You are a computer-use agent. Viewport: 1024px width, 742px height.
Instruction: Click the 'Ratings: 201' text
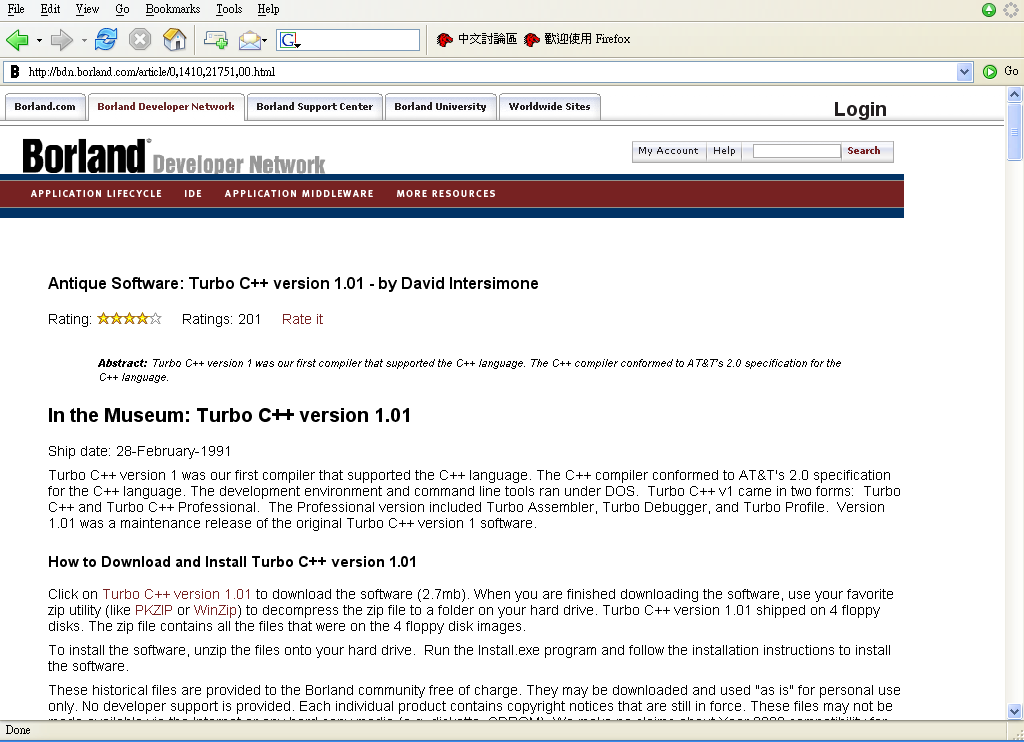pyautogui.click(x=221, y=319)
